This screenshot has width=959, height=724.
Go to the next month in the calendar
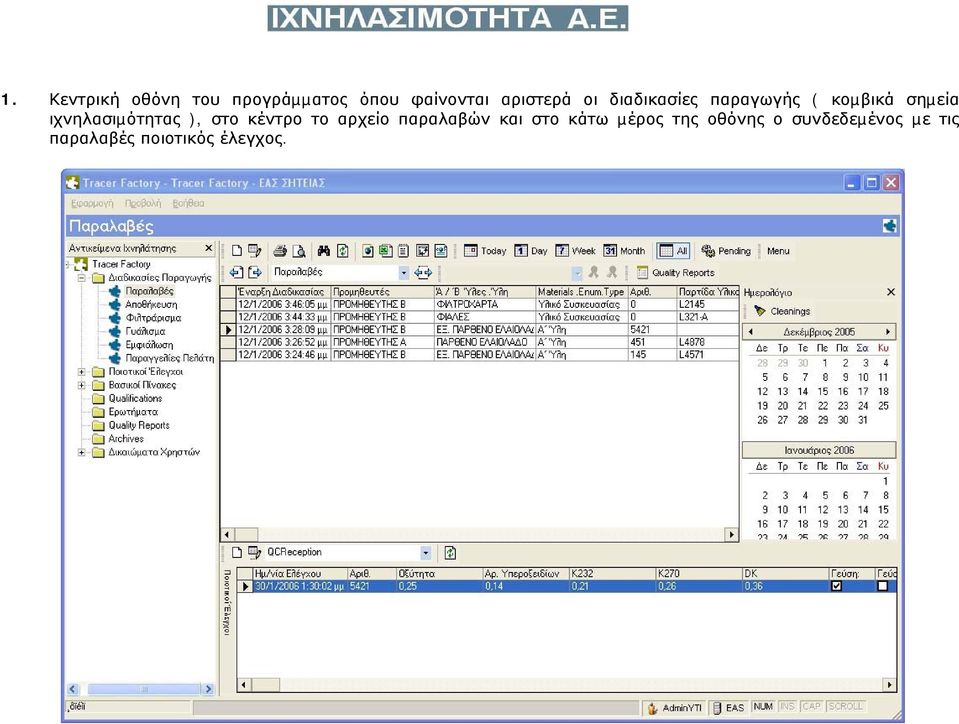pyautogui.click(x=887, y=332)
